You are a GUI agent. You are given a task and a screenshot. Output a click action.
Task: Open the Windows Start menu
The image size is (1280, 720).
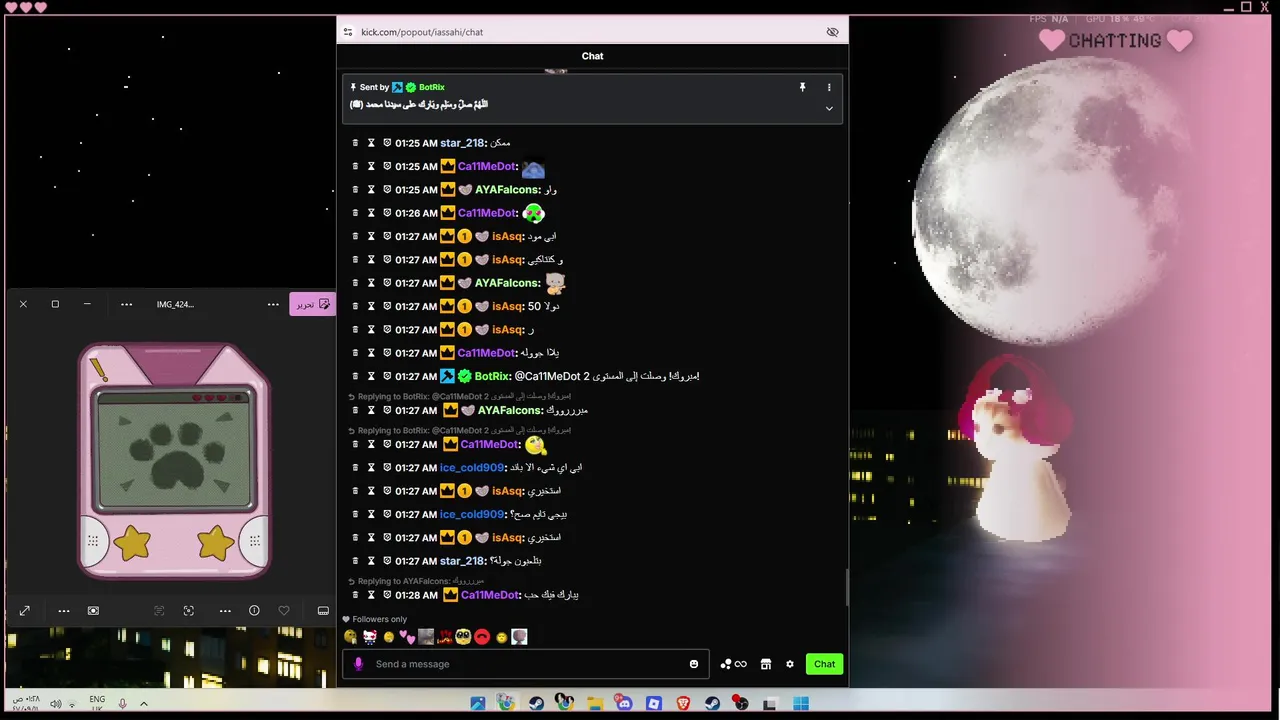pos(801,703)
